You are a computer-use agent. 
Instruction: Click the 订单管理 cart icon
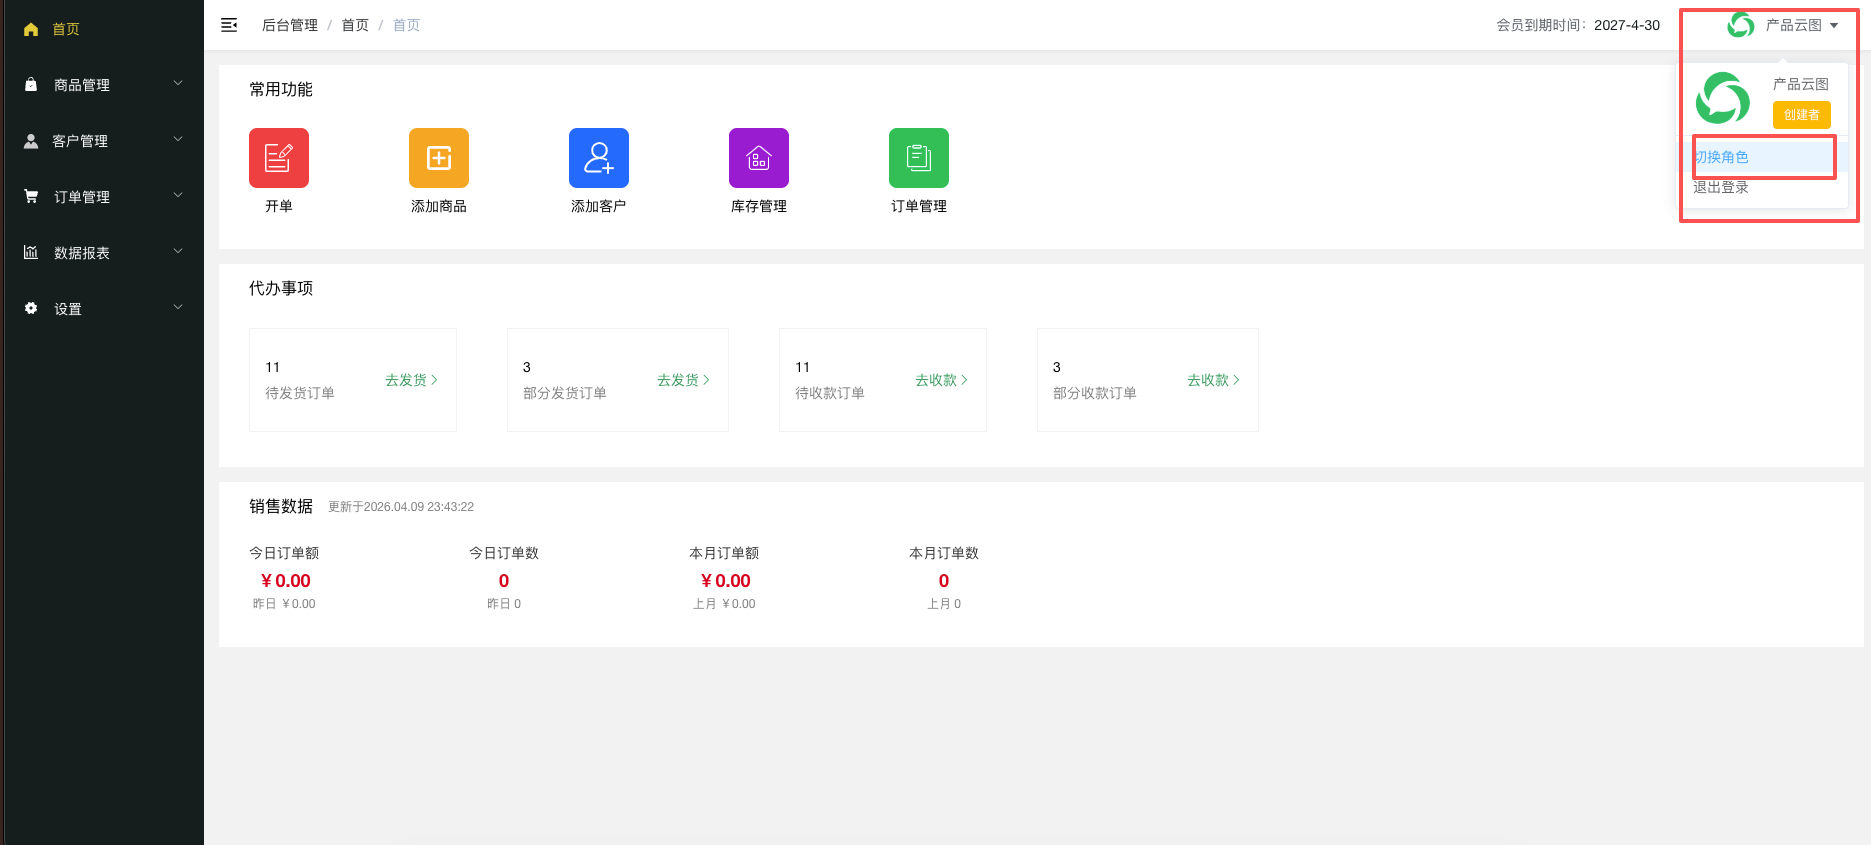click(x=31, y=197)
